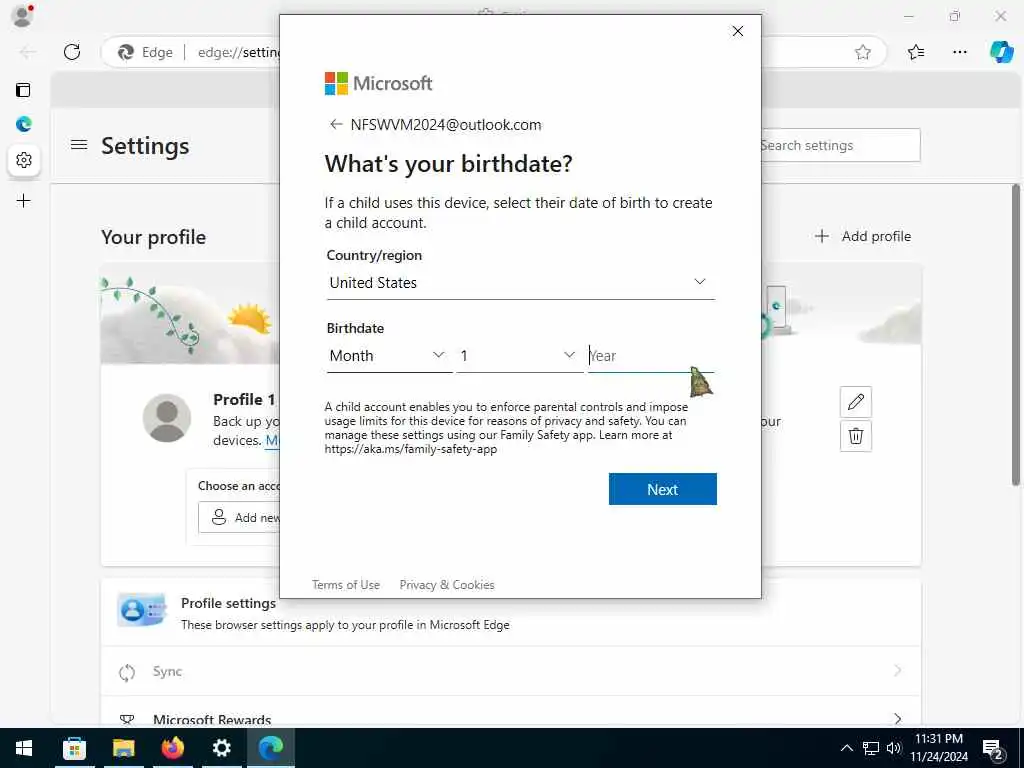1024x768 pixels.
Task: Click the taskbar clock and date
Action: [x=939, y=748]
